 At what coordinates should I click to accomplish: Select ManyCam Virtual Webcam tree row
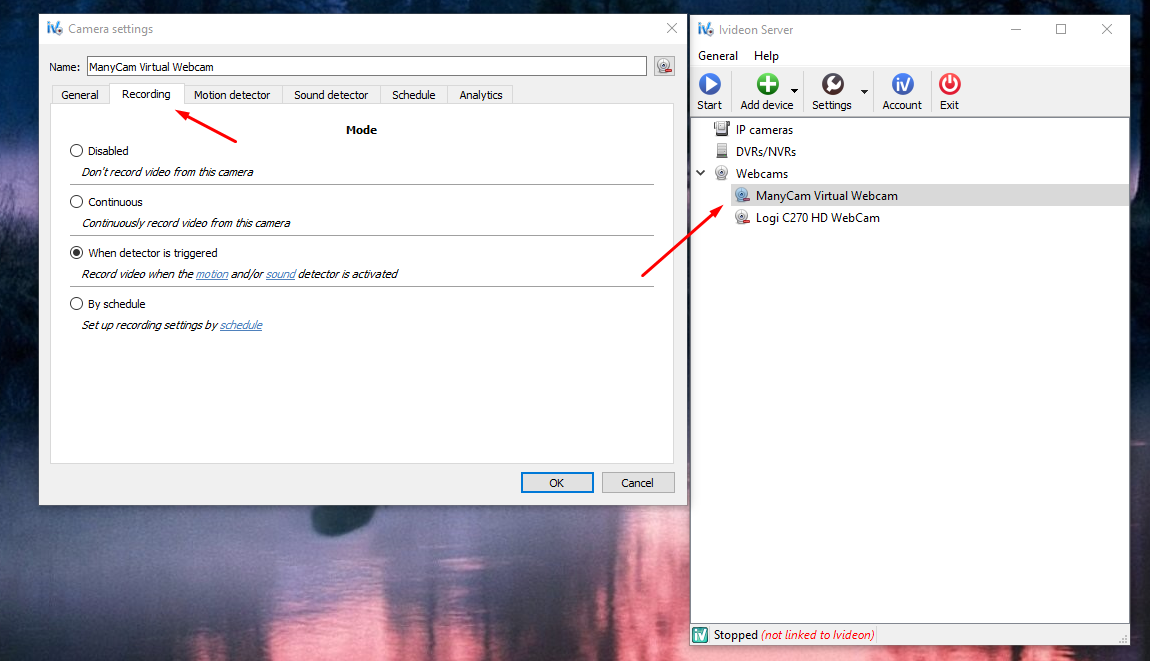pos(929,195)
